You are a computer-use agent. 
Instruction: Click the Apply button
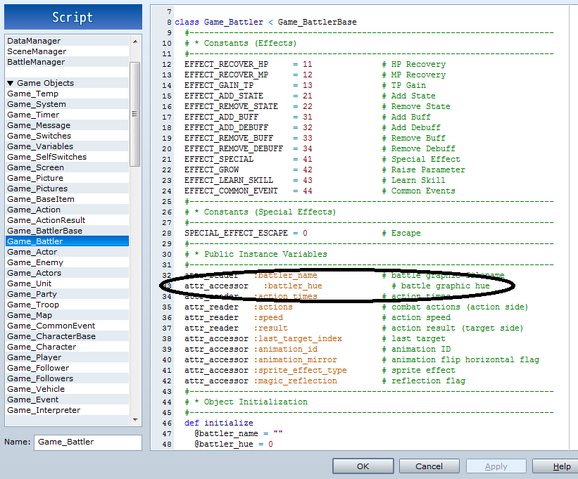point(496,466)
